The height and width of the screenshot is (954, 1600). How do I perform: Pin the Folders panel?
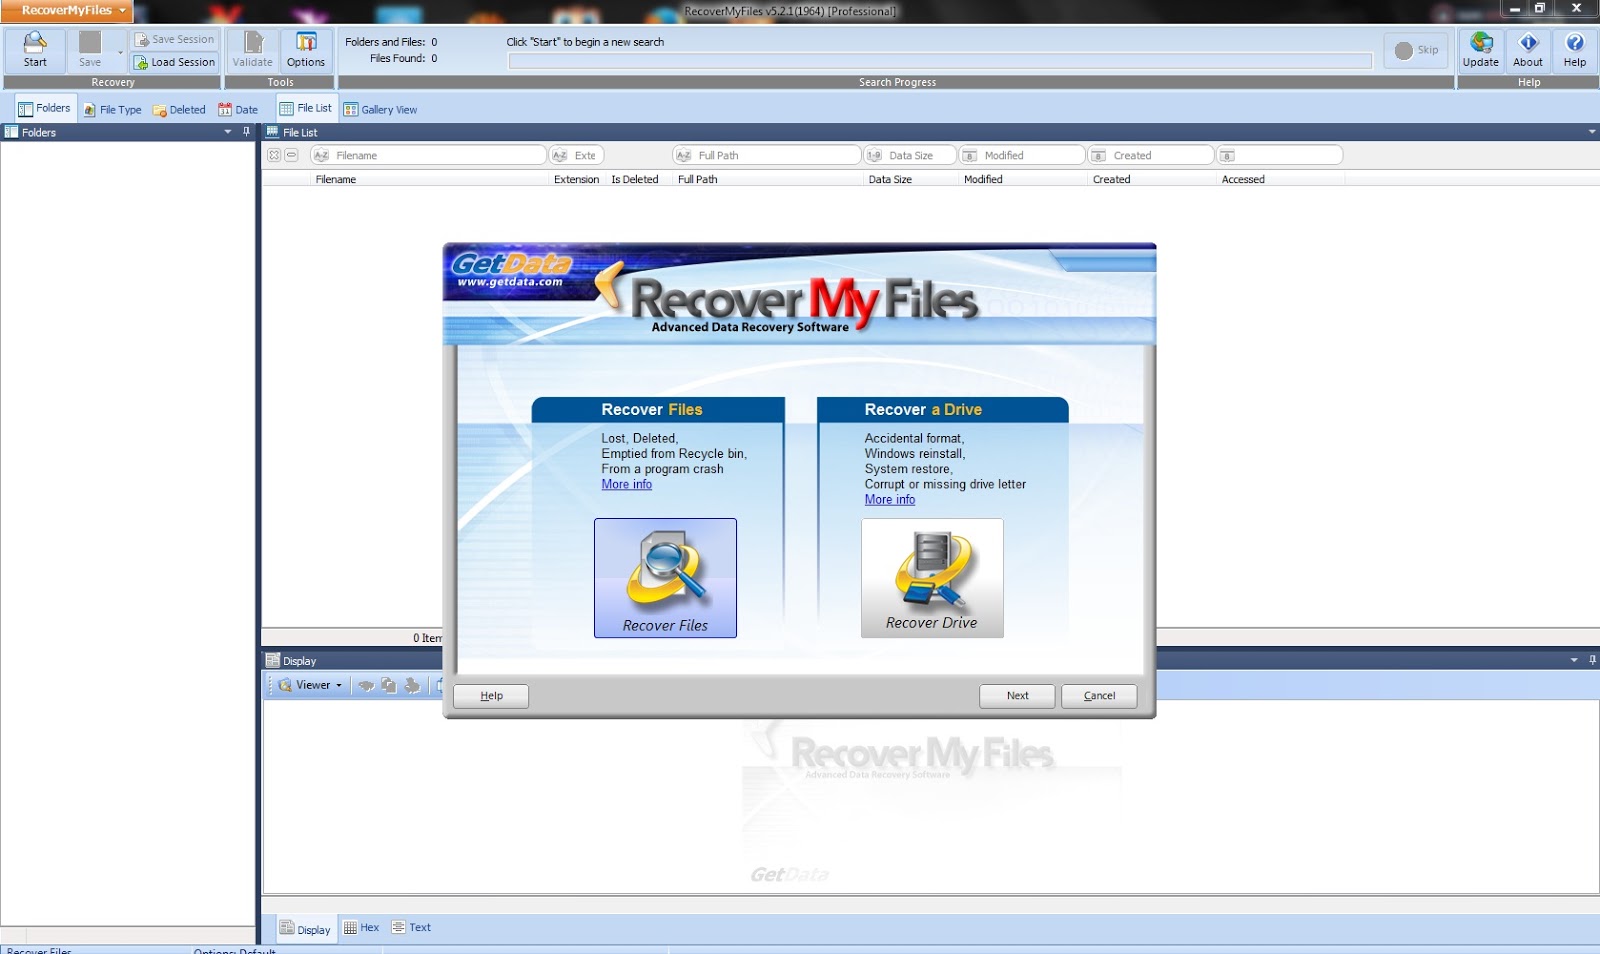(246, 132)
